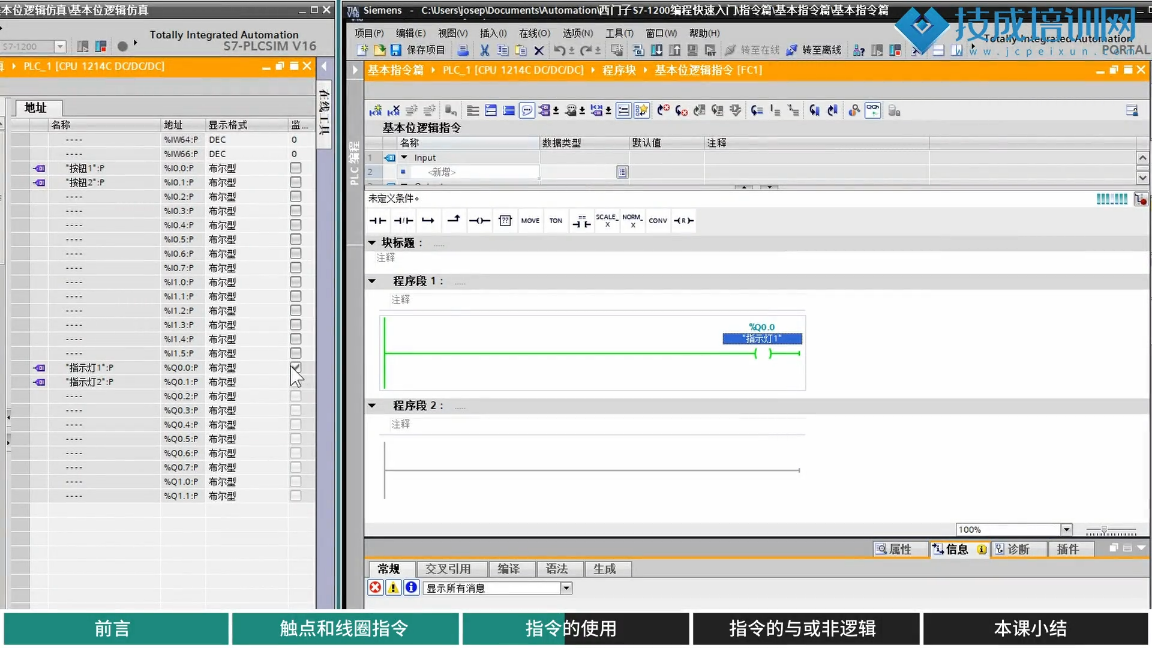
Task: Click the Cut scissors icon
Action: 484,50
